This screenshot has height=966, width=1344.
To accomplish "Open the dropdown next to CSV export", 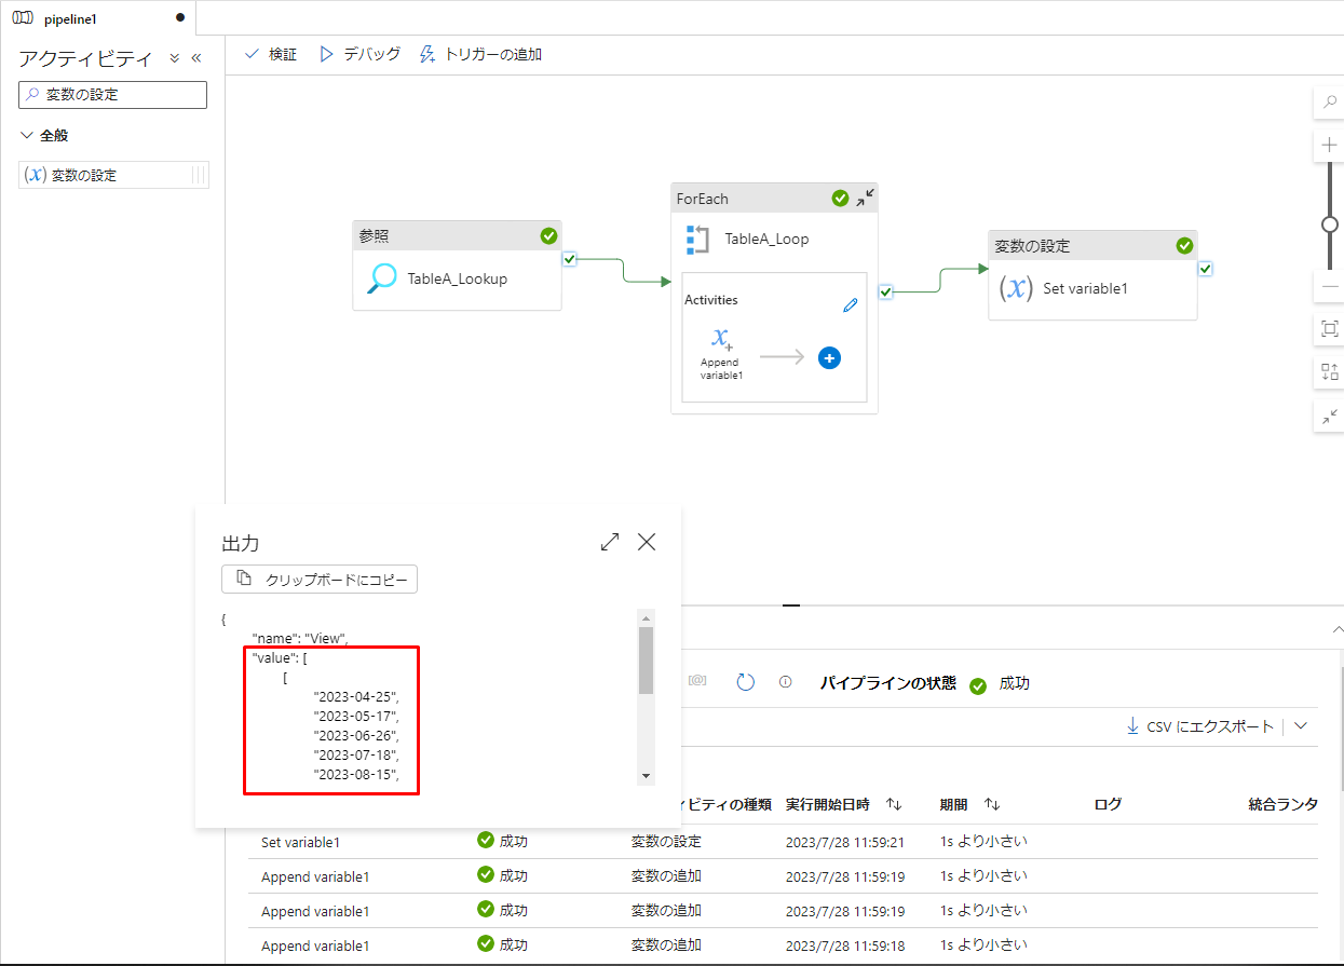I will (x=1301, y=726).
